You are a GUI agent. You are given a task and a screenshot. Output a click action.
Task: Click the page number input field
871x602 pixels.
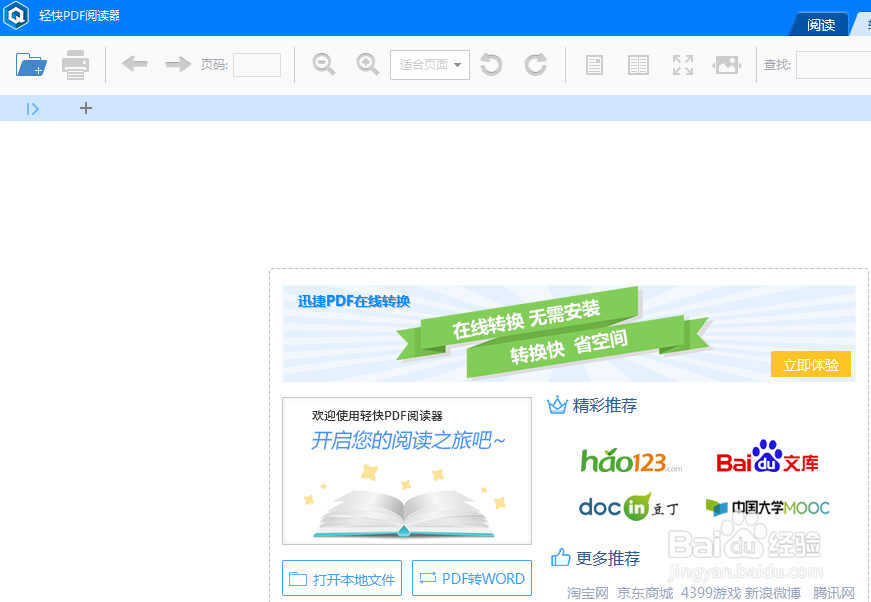pyautogui.click(x=257, y=65)
